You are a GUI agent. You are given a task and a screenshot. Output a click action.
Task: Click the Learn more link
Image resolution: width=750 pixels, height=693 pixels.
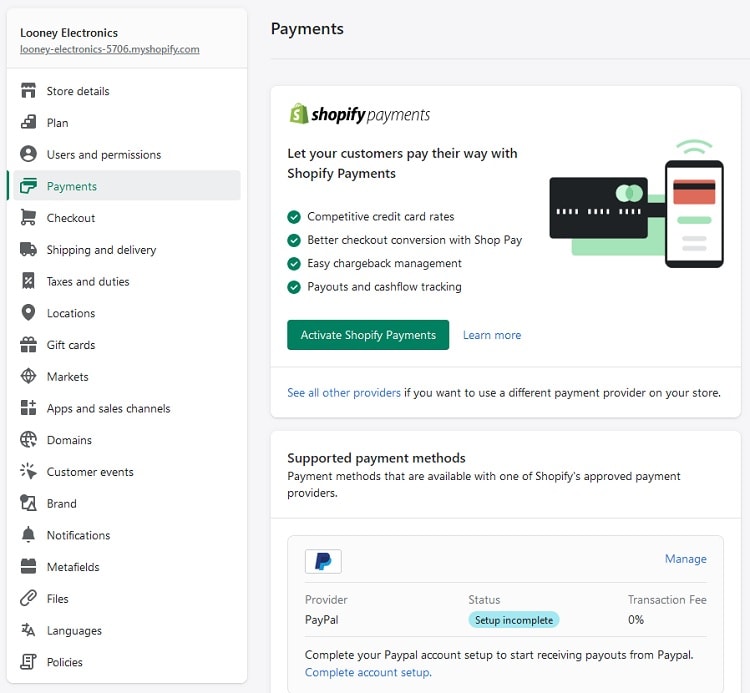(492, 335)
